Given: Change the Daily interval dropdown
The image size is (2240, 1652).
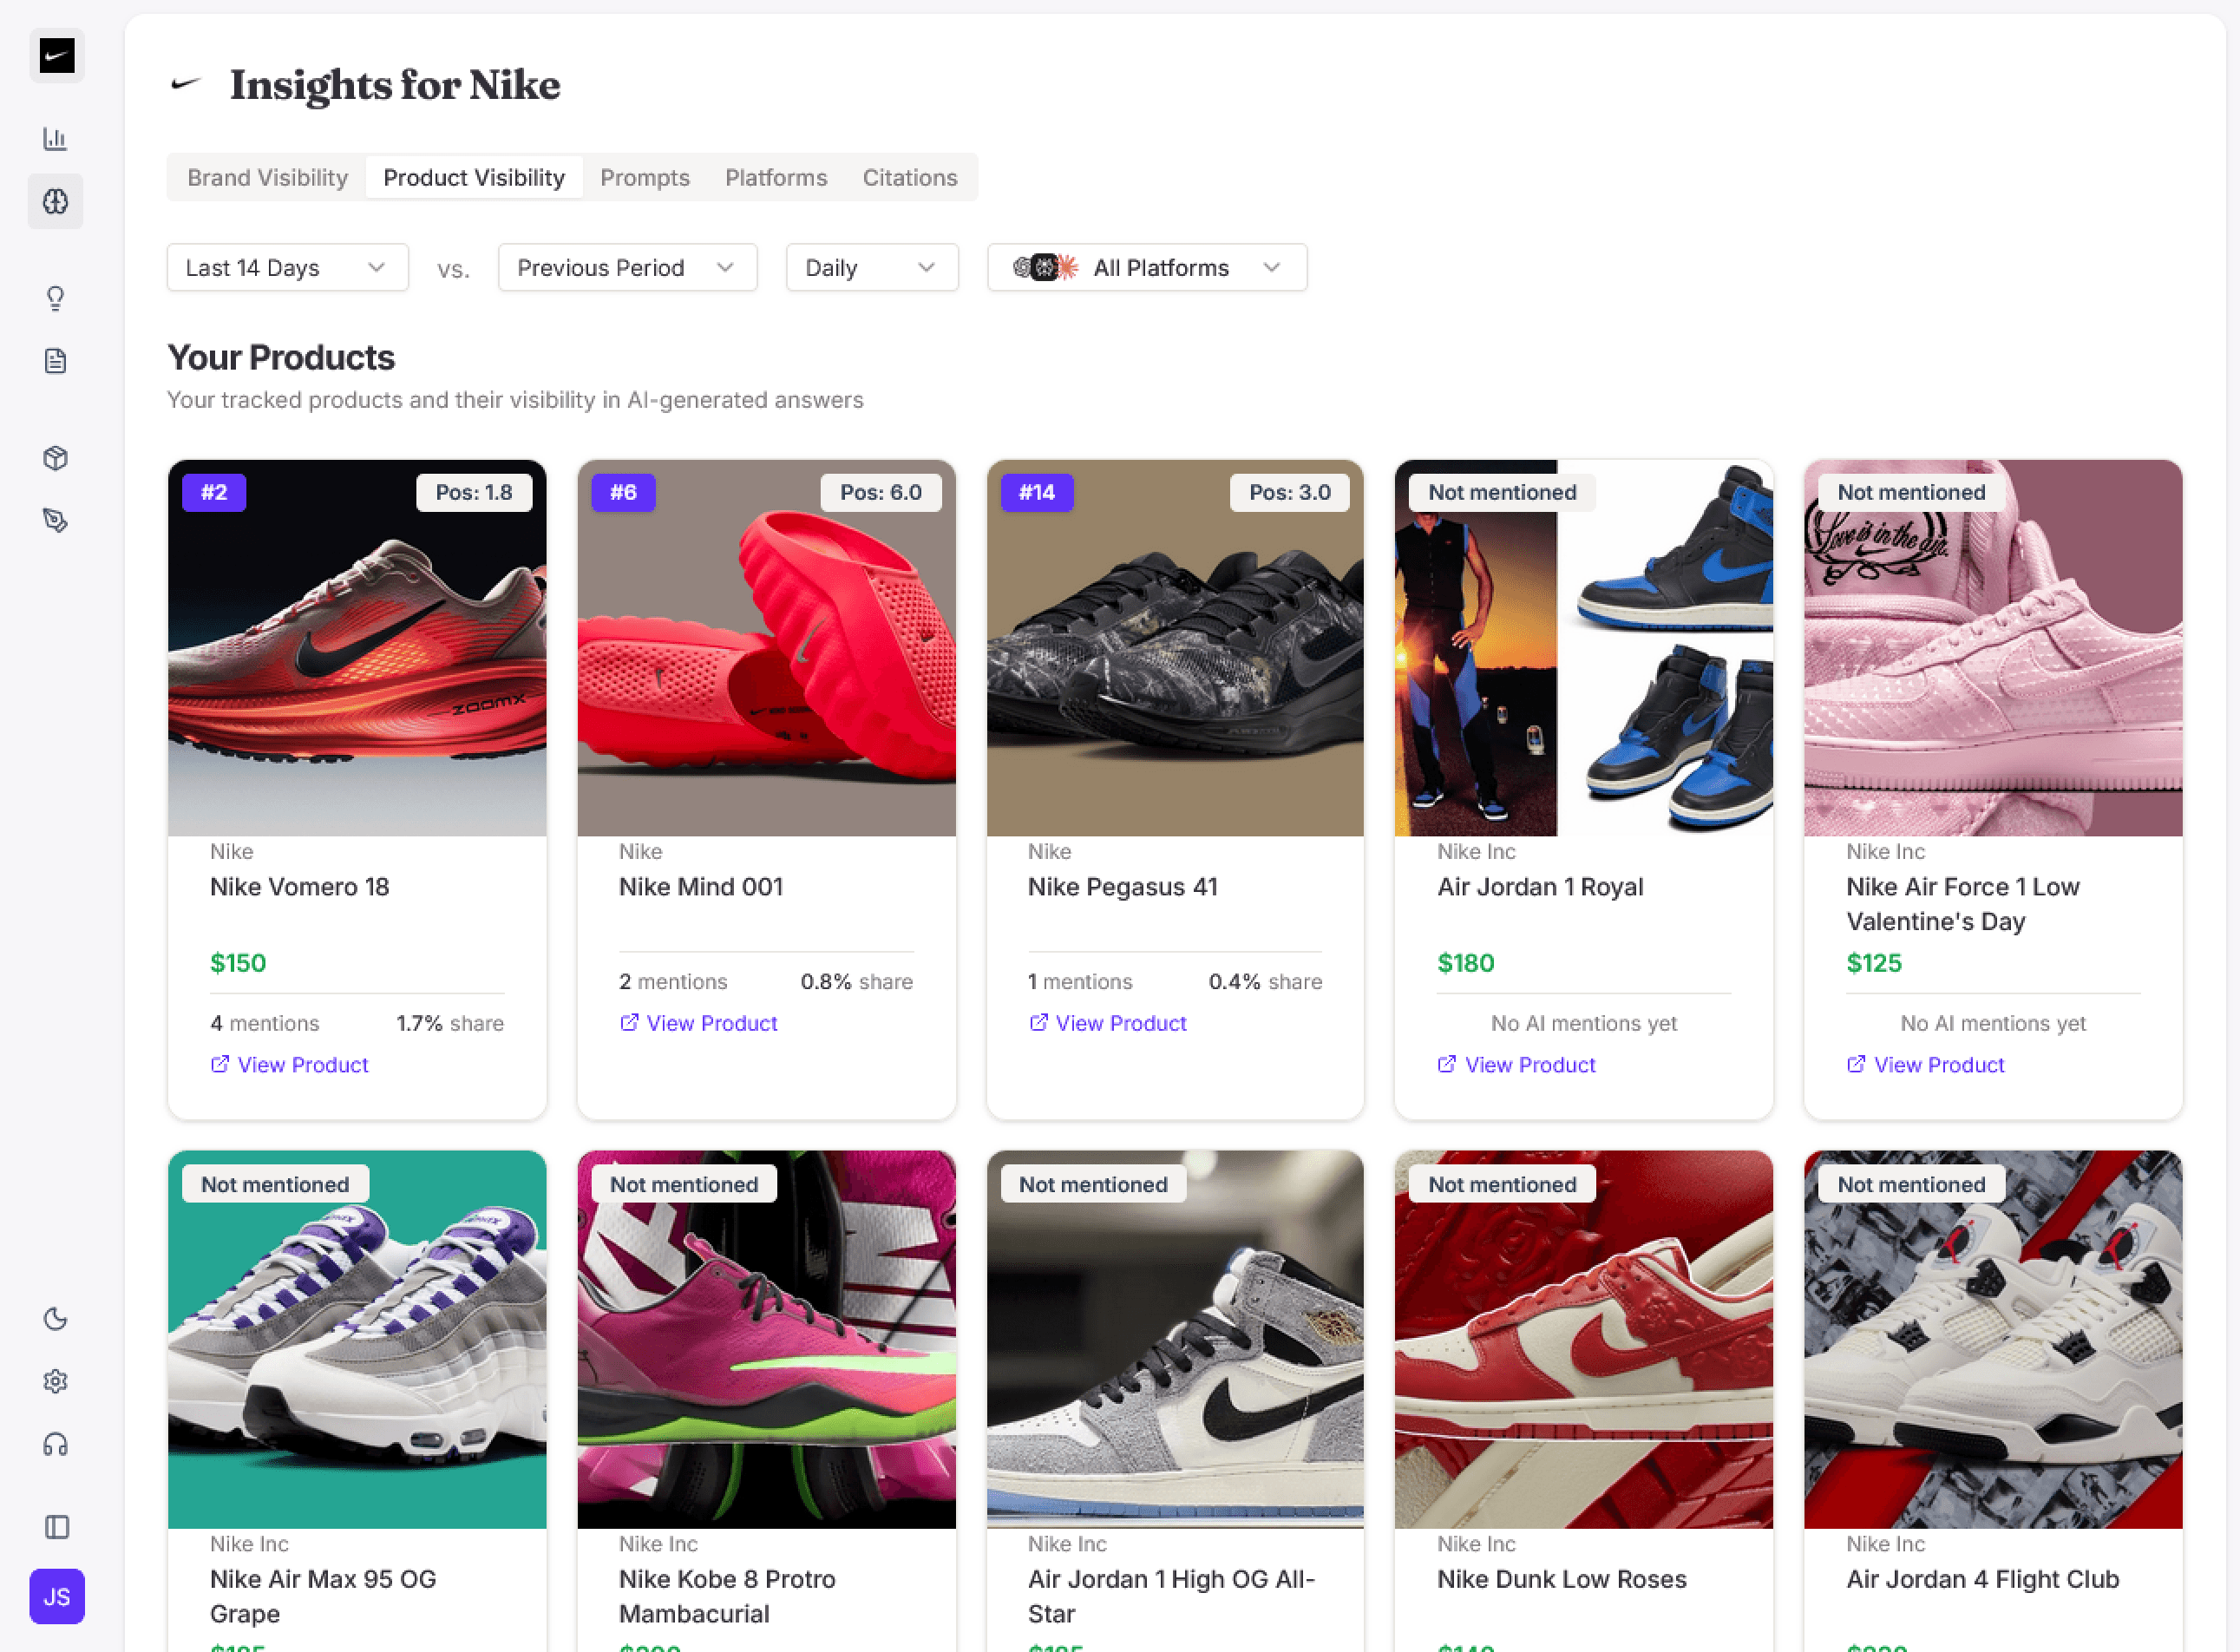Looking at the screenshot, I should [871, 268].
